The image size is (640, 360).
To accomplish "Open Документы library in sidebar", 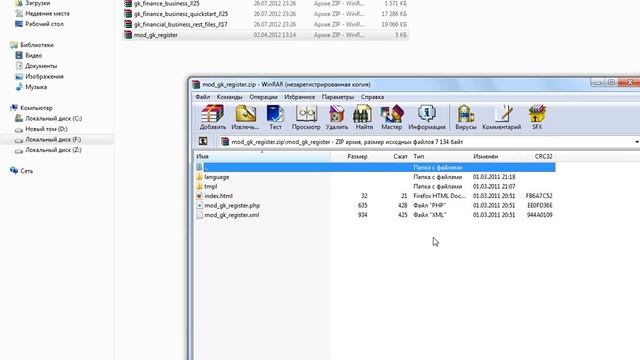I will (x=41, y=66).
